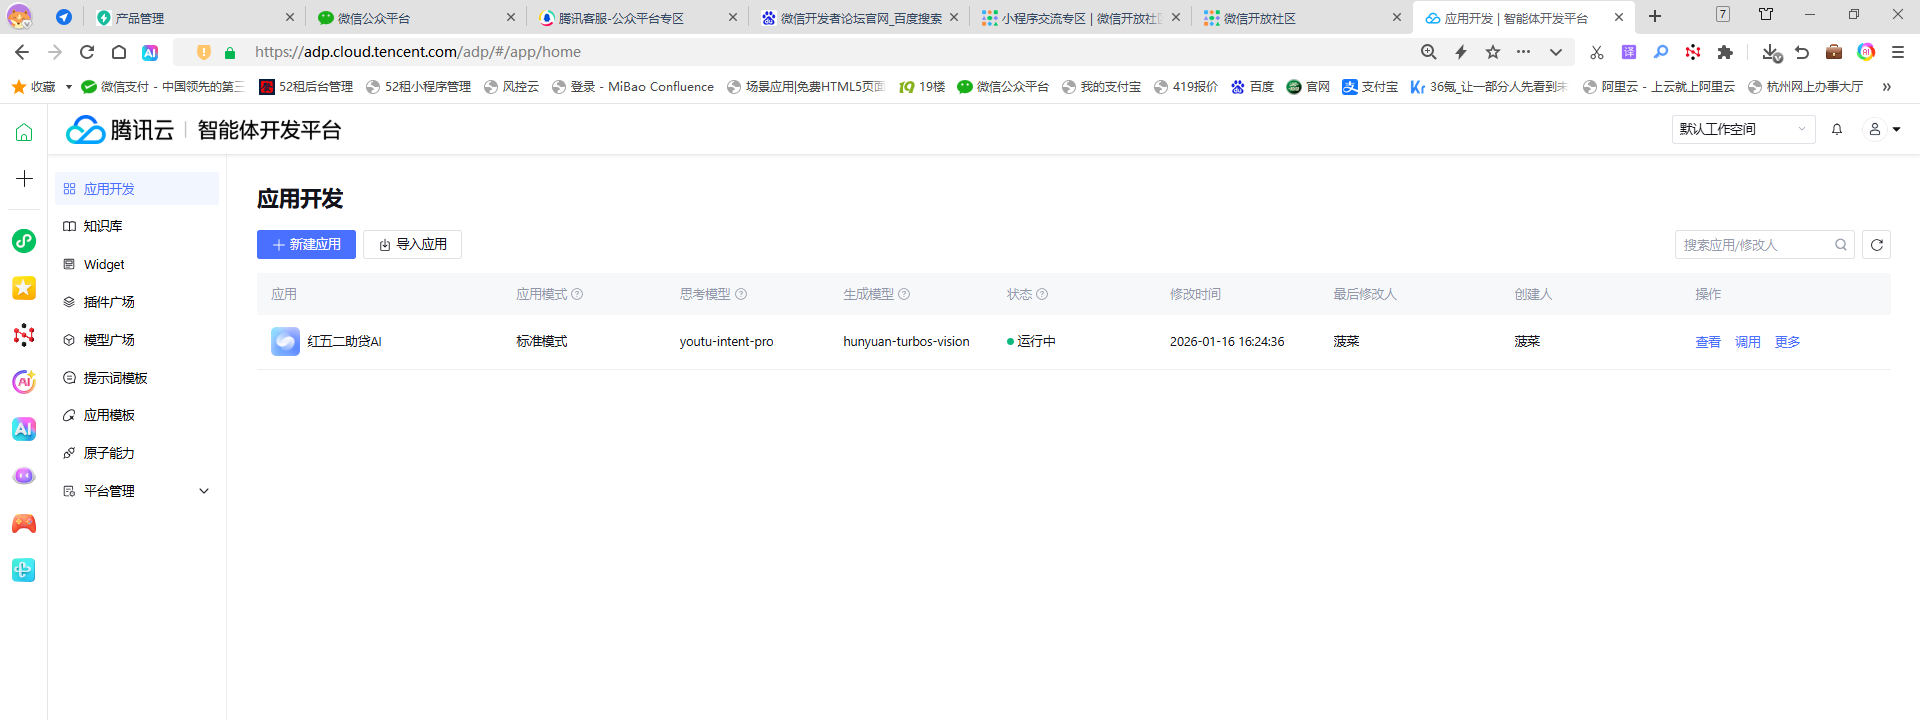Open the 红五二助贷AI application icon
The image size is (1920, 720).
coord(285,342)
